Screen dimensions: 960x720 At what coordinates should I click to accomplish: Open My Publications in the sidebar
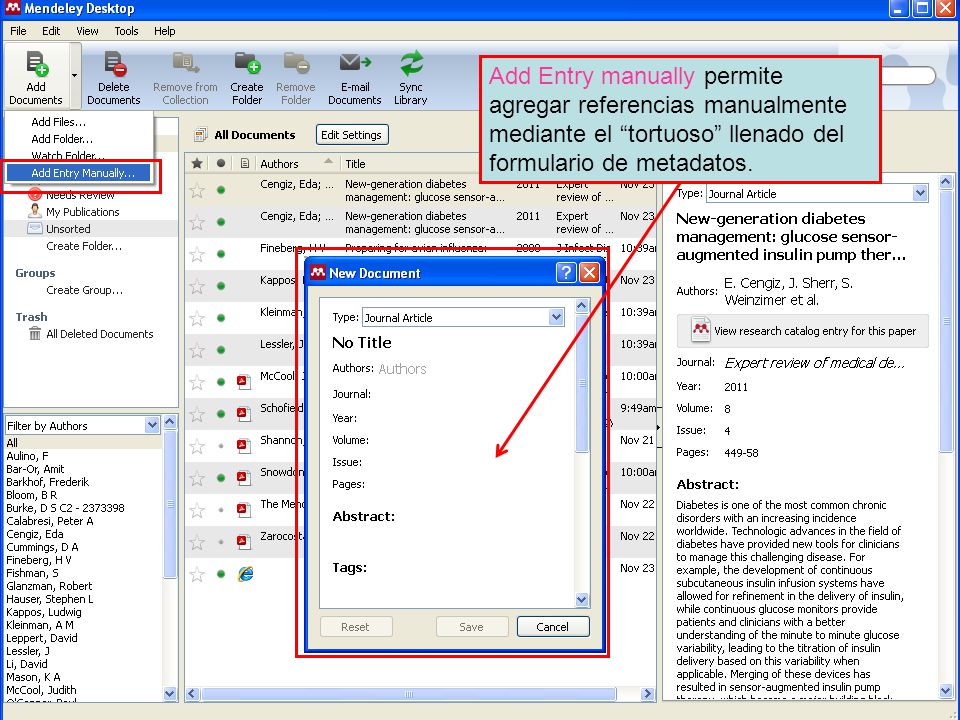coord(83,212)
